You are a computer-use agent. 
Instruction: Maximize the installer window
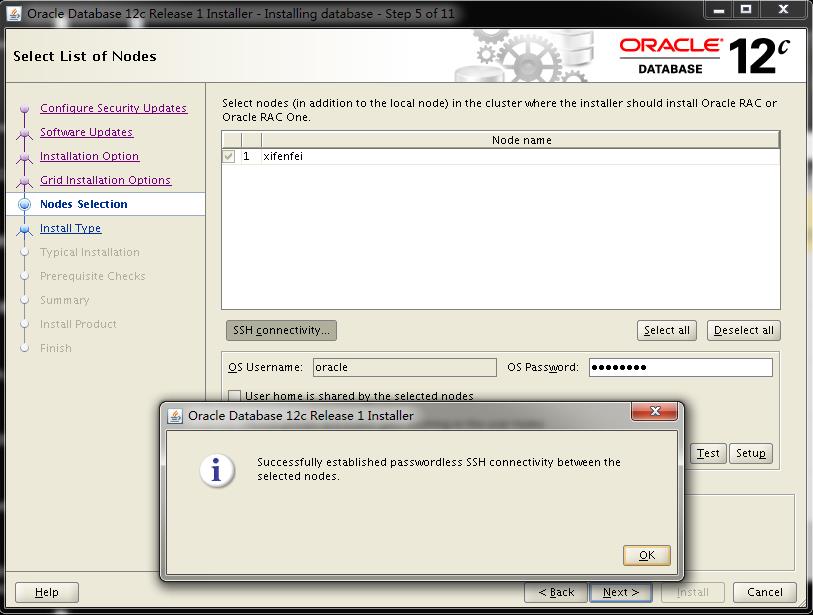coord(746,10)
